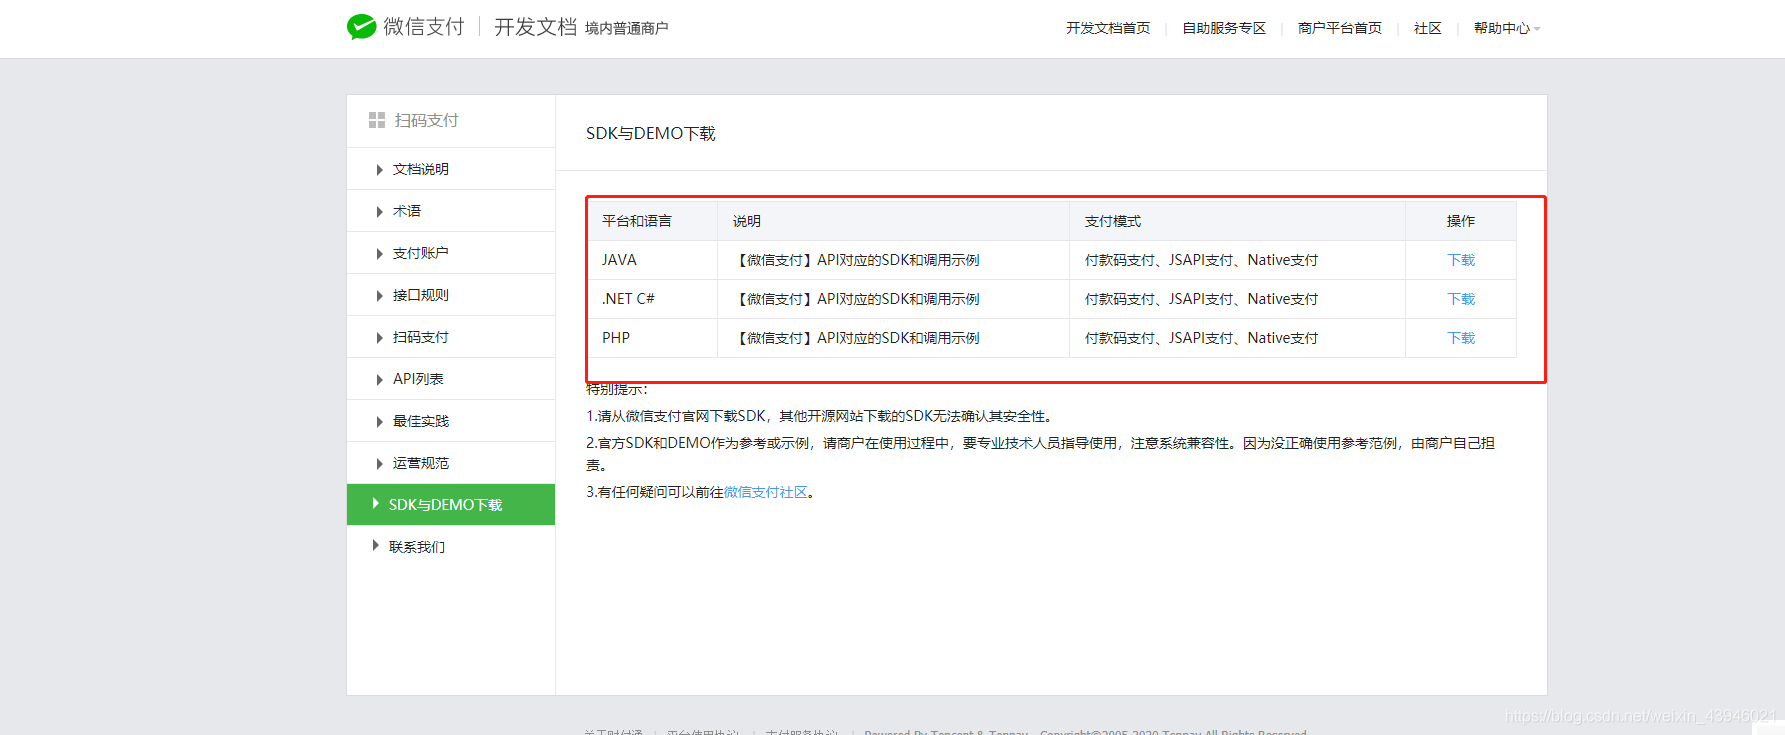This screenshot has height=735, width=1785.
Task: Expand the 联系我们 sidebar arrow
Action: click(x=375, y=546)
